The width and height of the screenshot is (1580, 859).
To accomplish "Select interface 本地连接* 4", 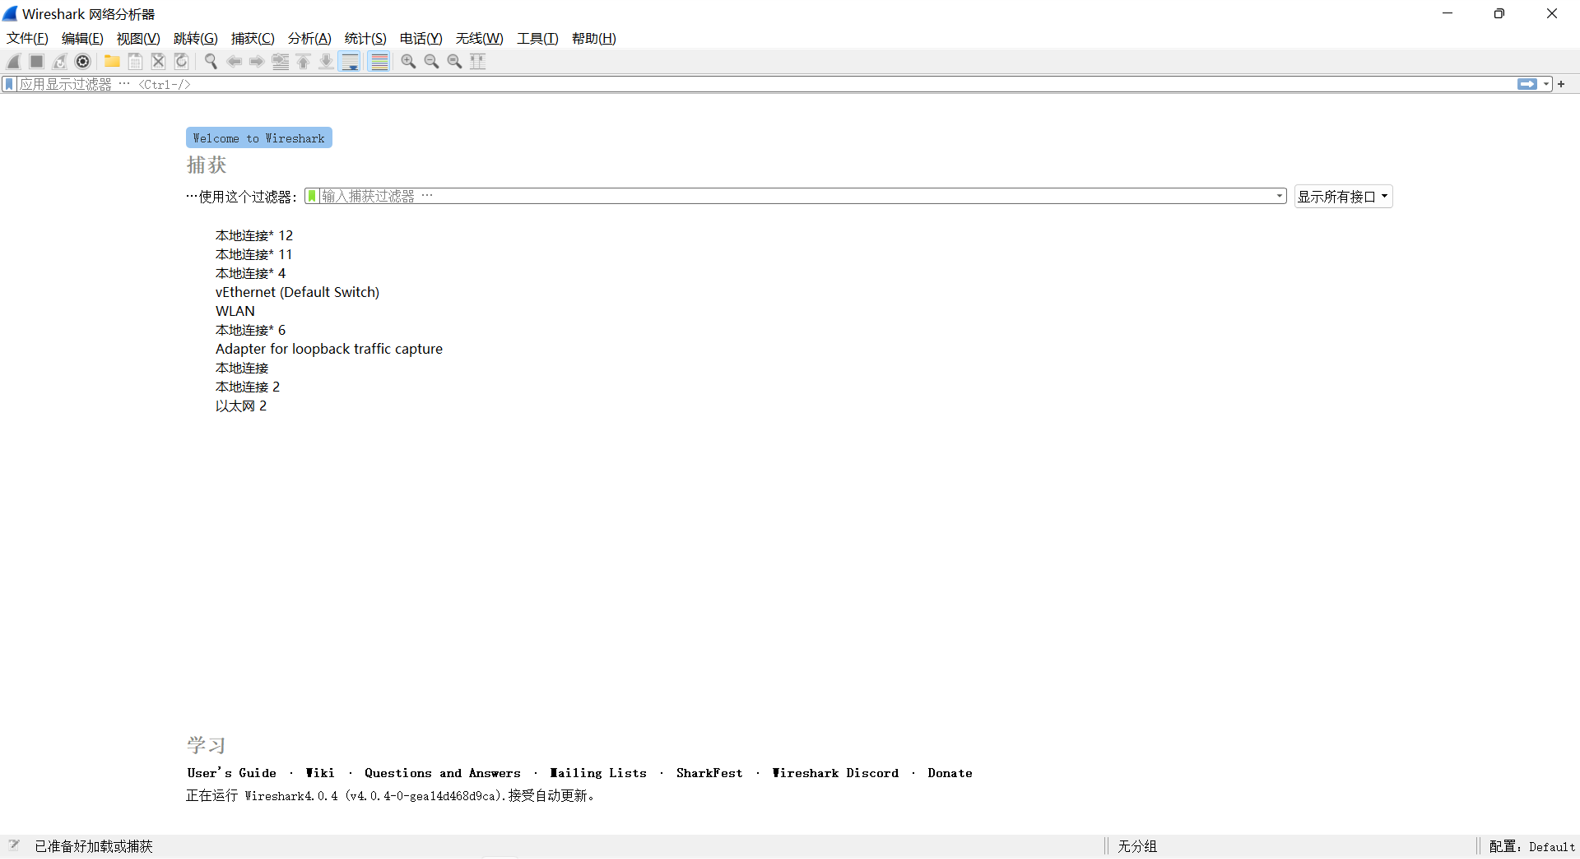I will point(250,273).
